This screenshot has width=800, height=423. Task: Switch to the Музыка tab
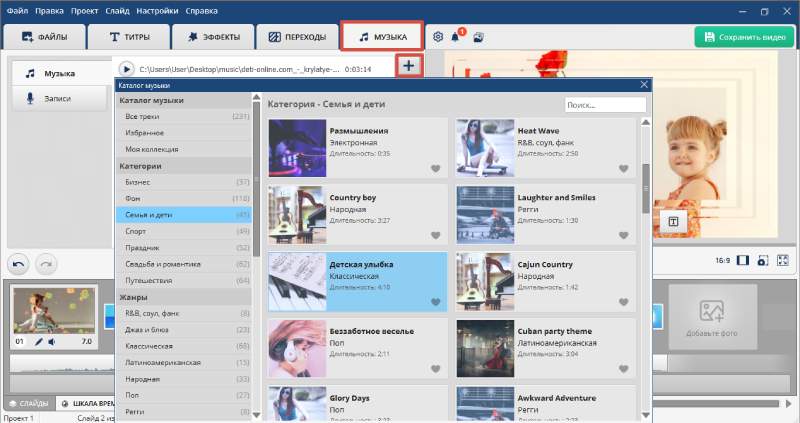pos(382,37)
